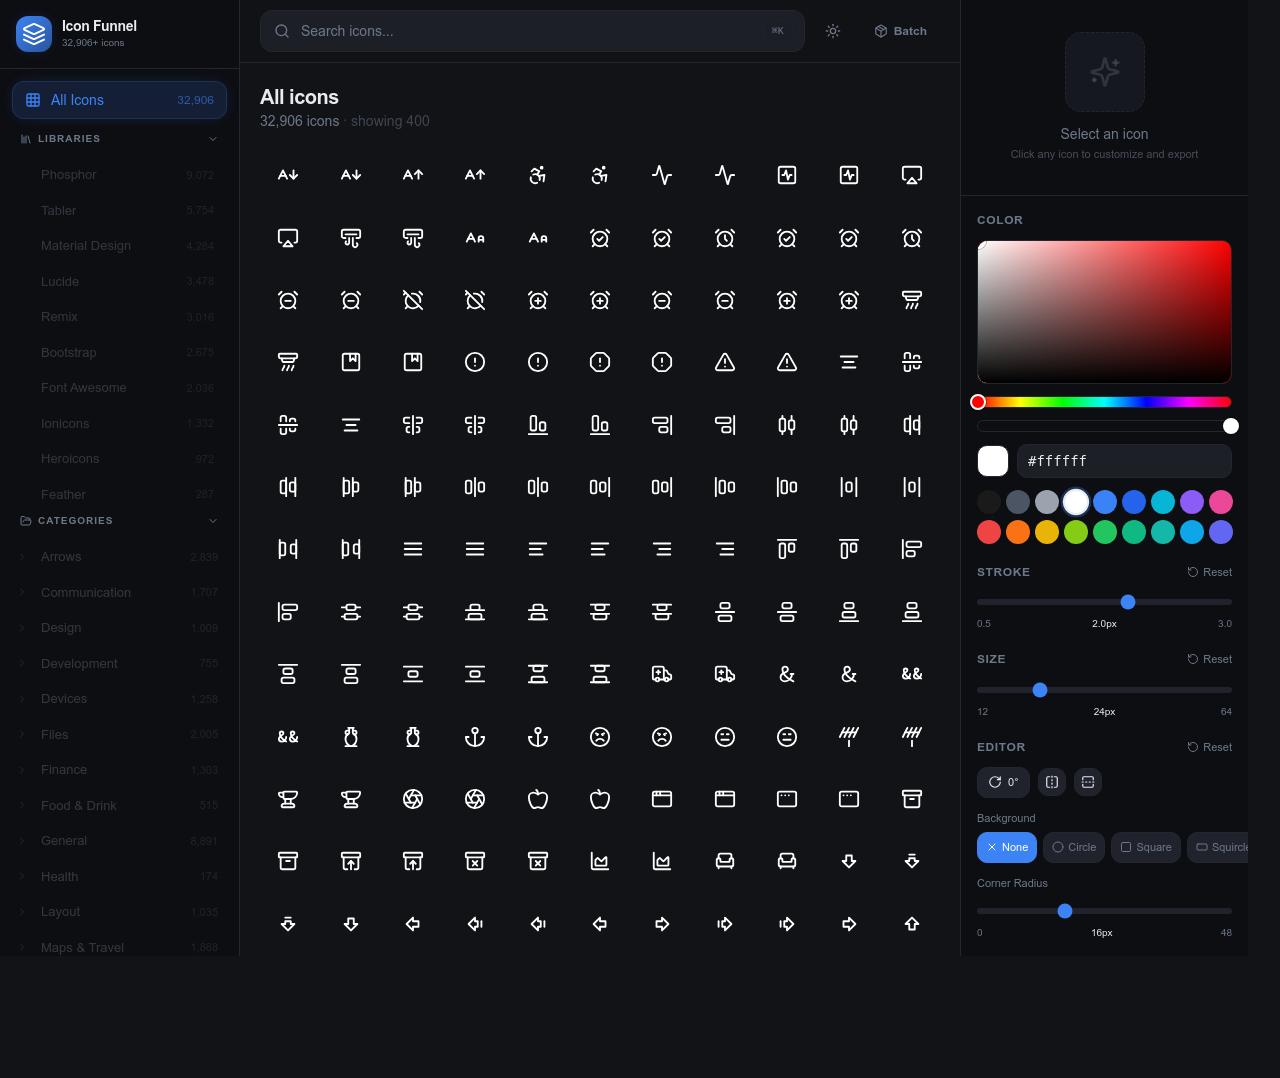Open Batch mode

[x=899, y=31]
